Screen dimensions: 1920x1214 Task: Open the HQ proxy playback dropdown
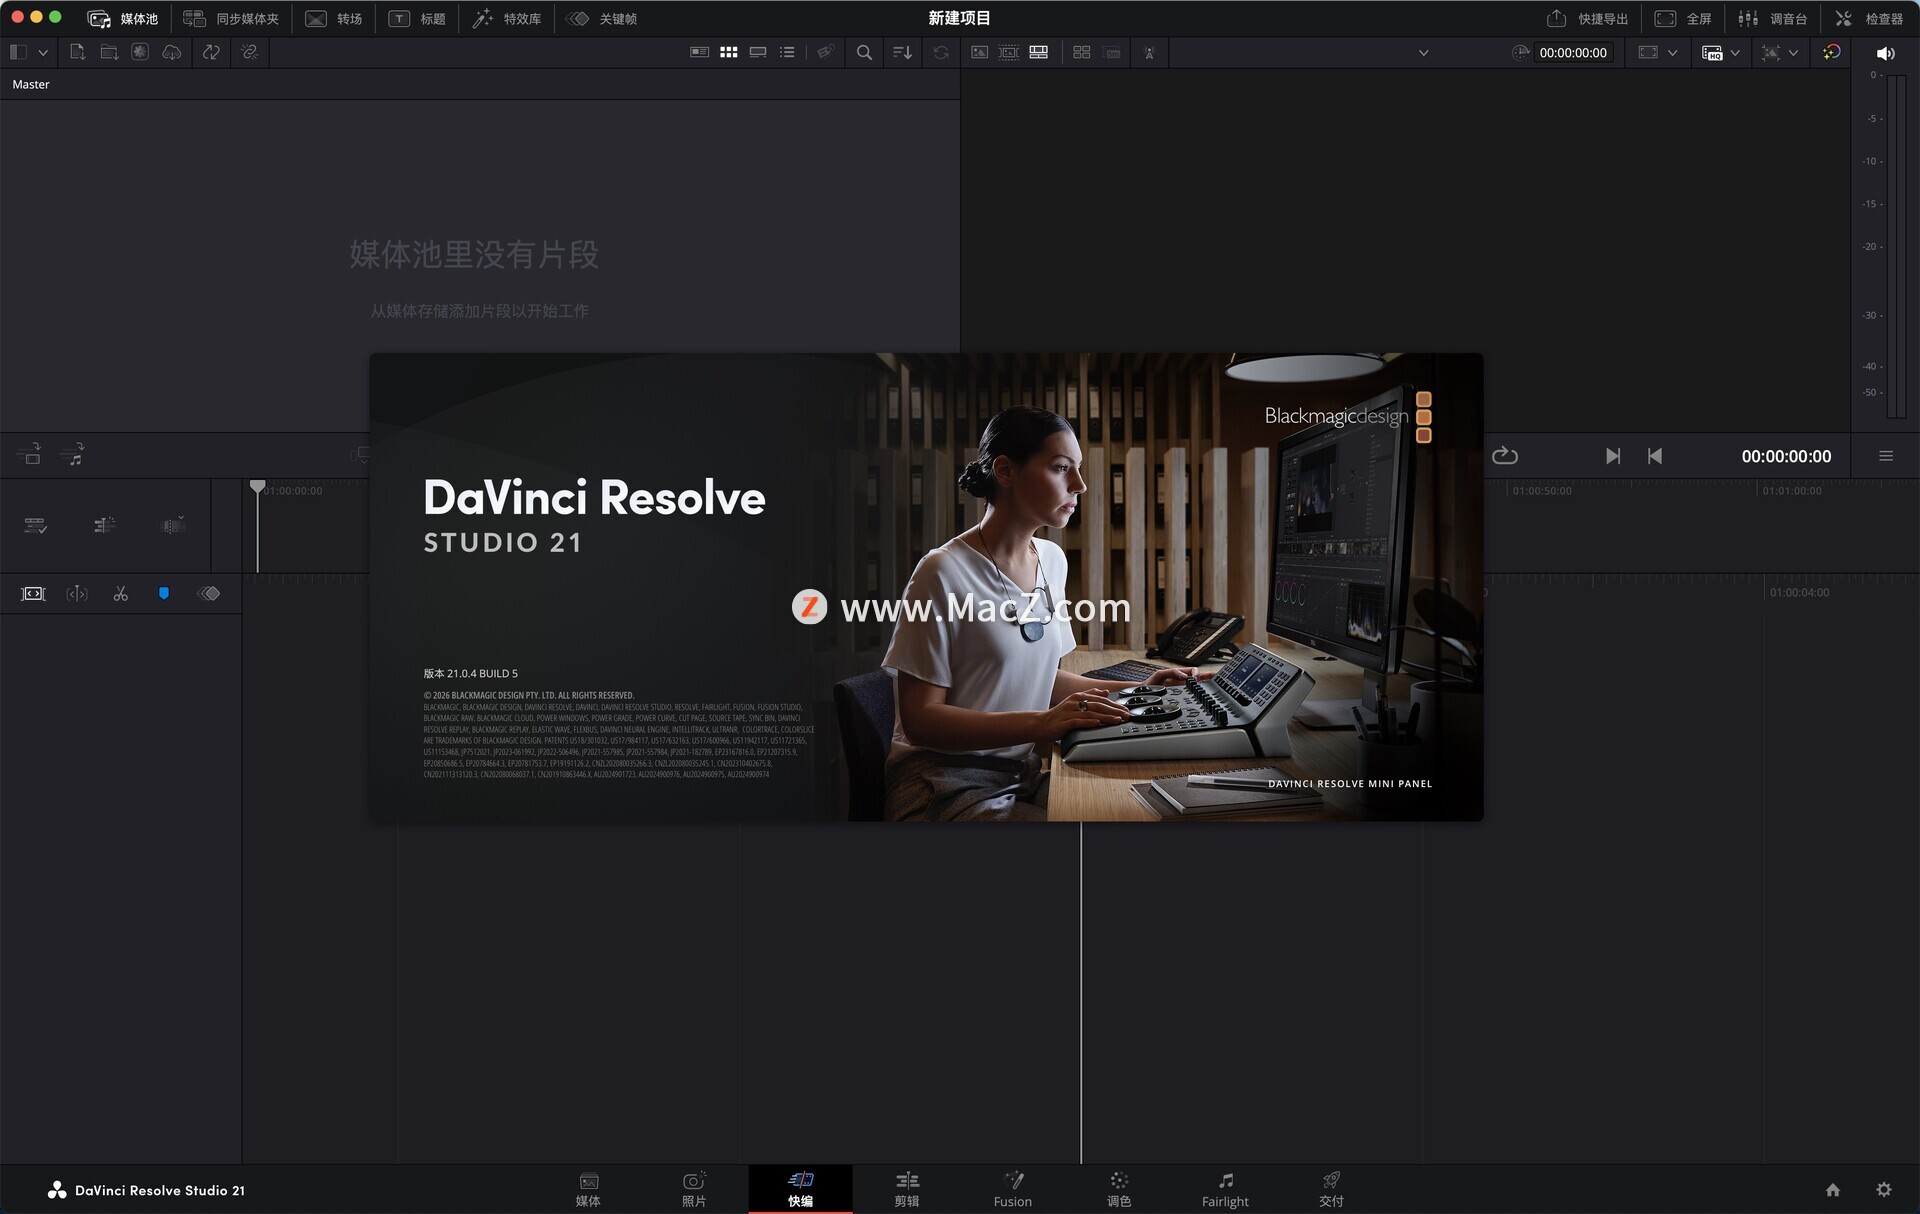[1735, 53]
